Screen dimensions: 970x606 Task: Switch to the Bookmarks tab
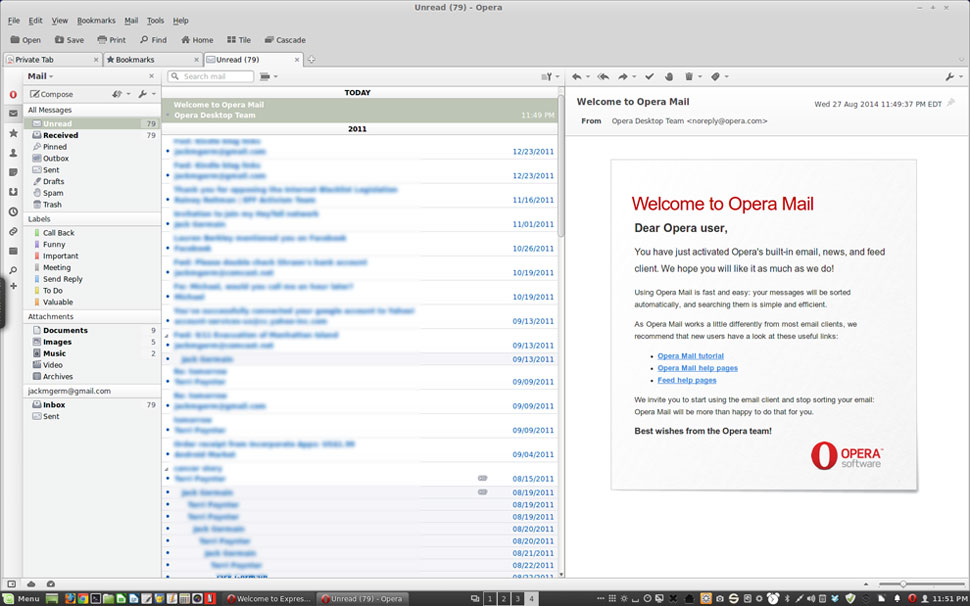click(152, 60)
